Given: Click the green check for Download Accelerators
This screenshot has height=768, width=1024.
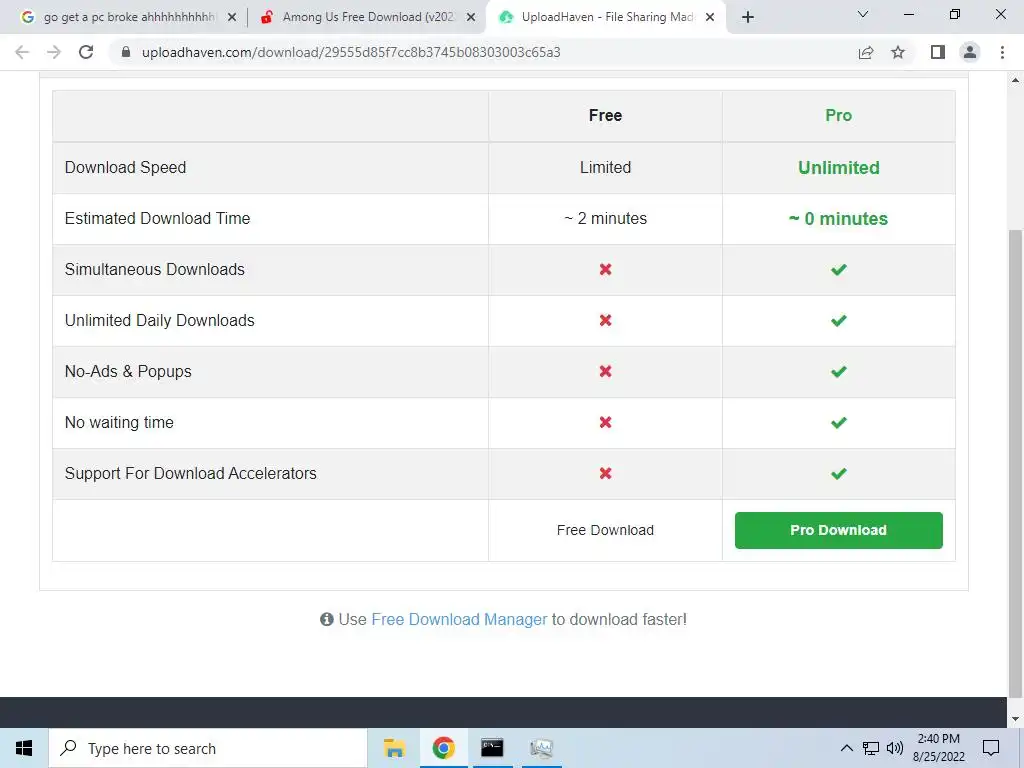Looking at the screenshot, I should 839,473.
